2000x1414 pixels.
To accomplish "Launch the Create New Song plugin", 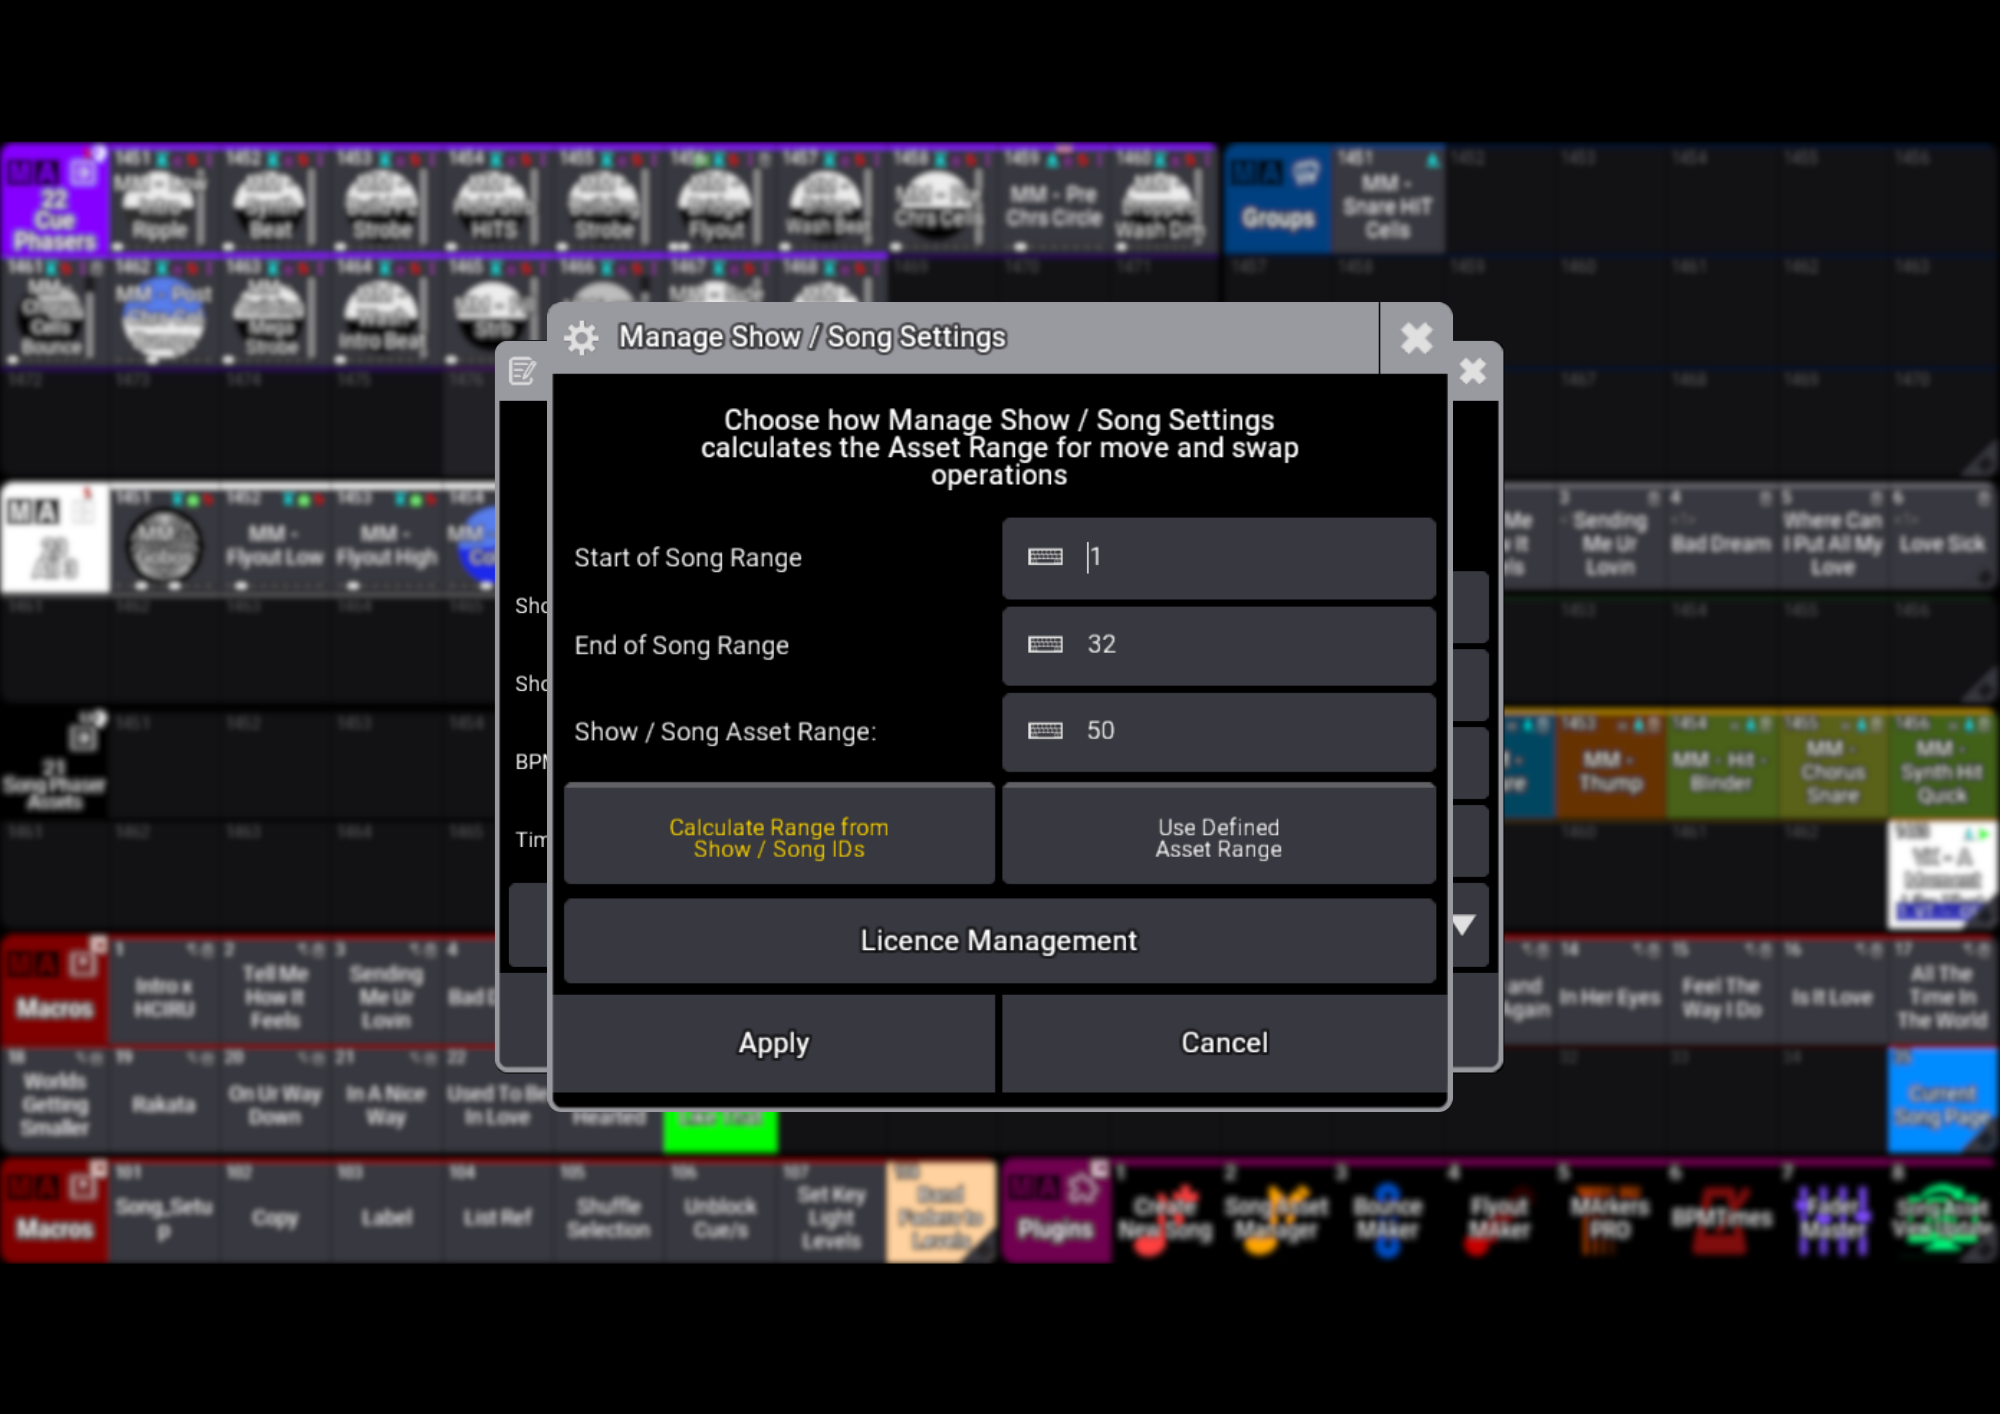I will 1165,1212.
